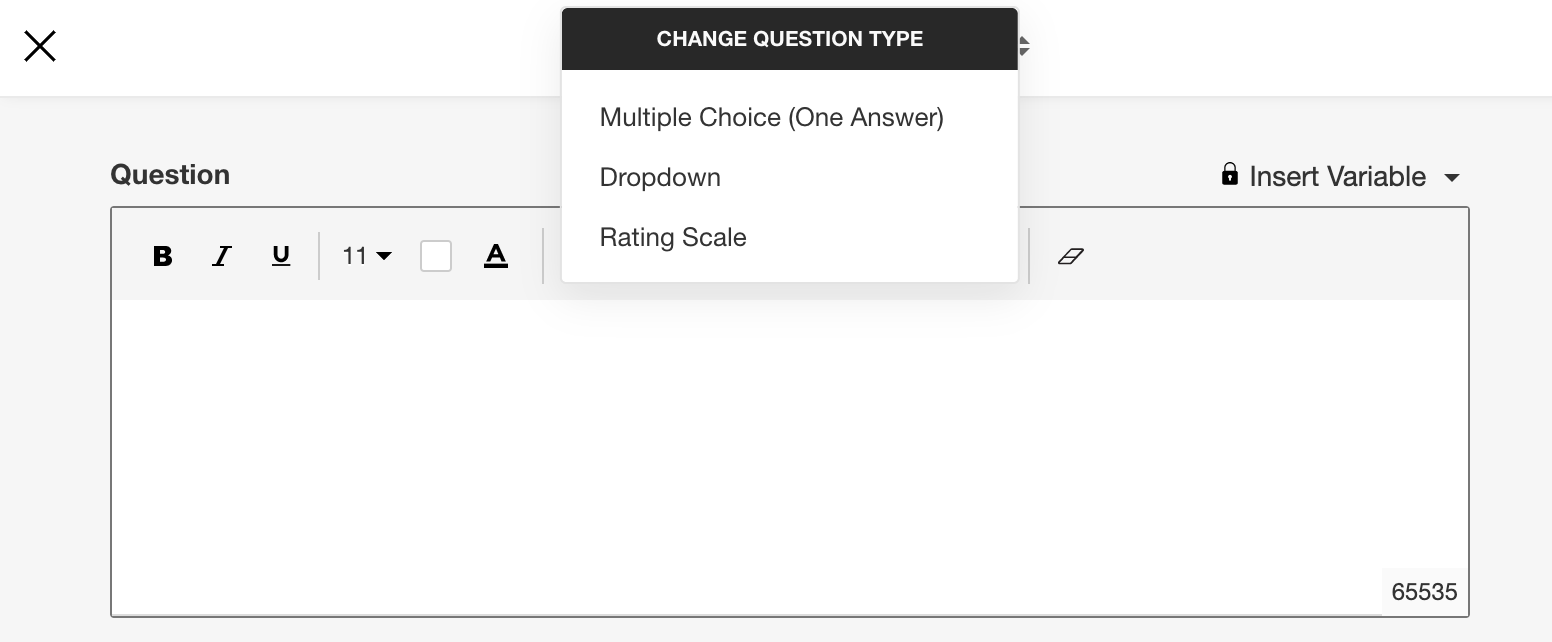Click the lock icon beside Insert Variable

click(x=1230, y=175)
